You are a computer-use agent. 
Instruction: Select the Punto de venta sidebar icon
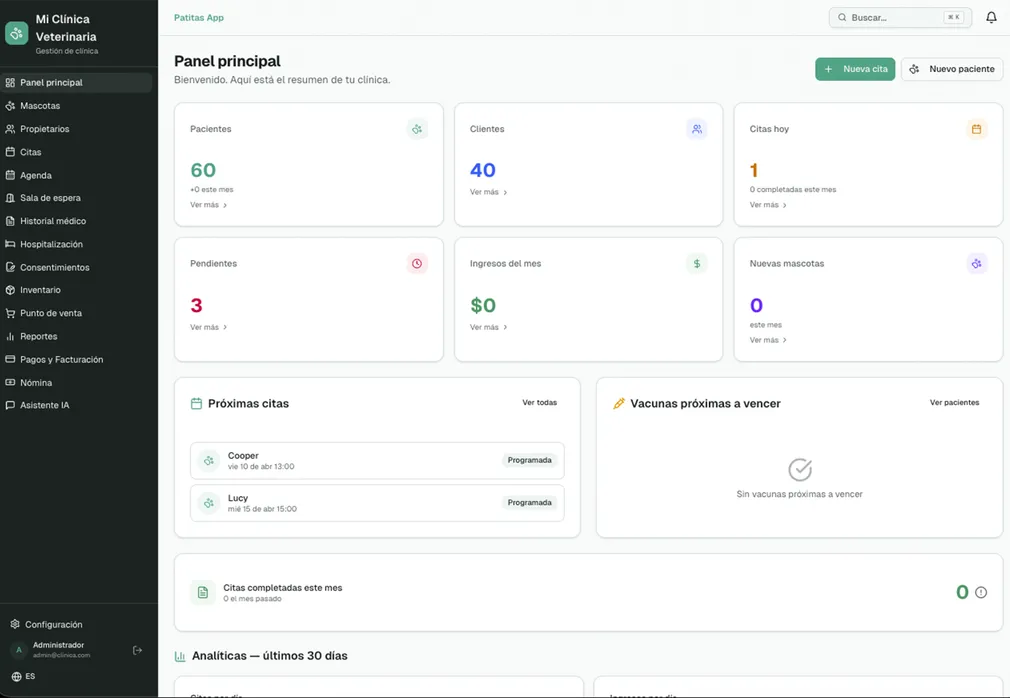(x=10, y=312)
